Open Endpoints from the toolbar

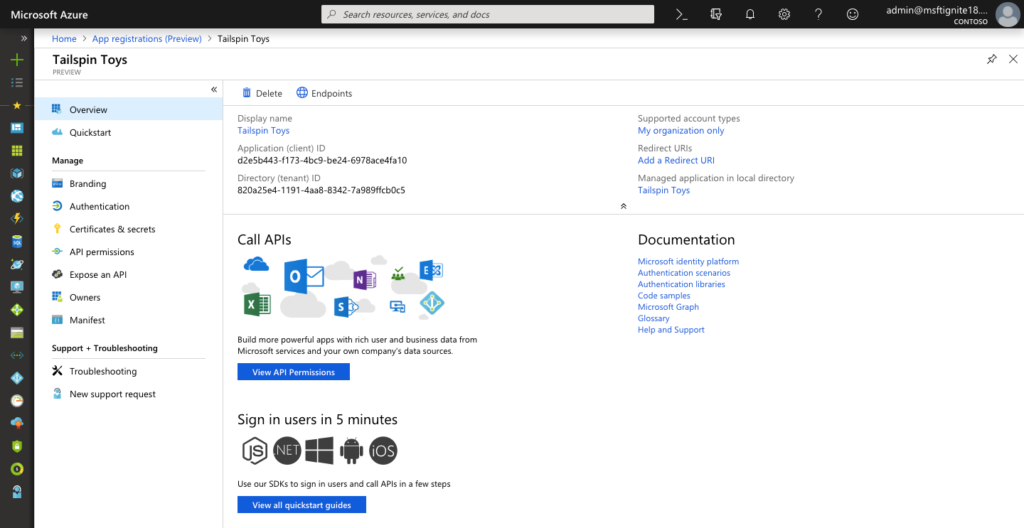point(324,93)
